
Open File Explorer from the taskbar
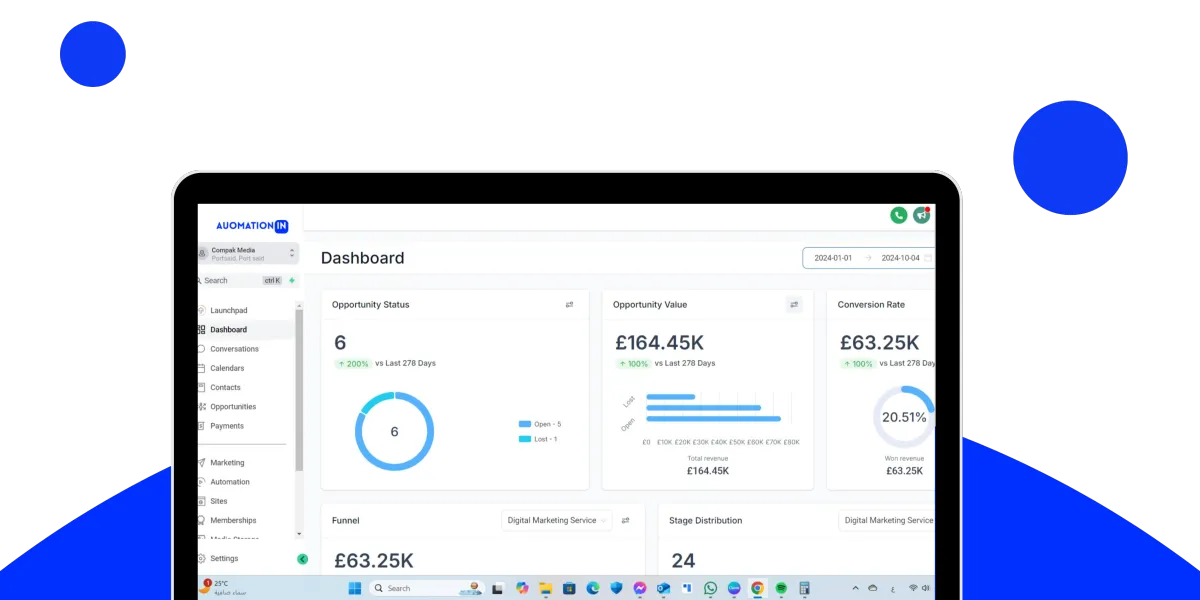pyautogui.click(x=546, y=588)
